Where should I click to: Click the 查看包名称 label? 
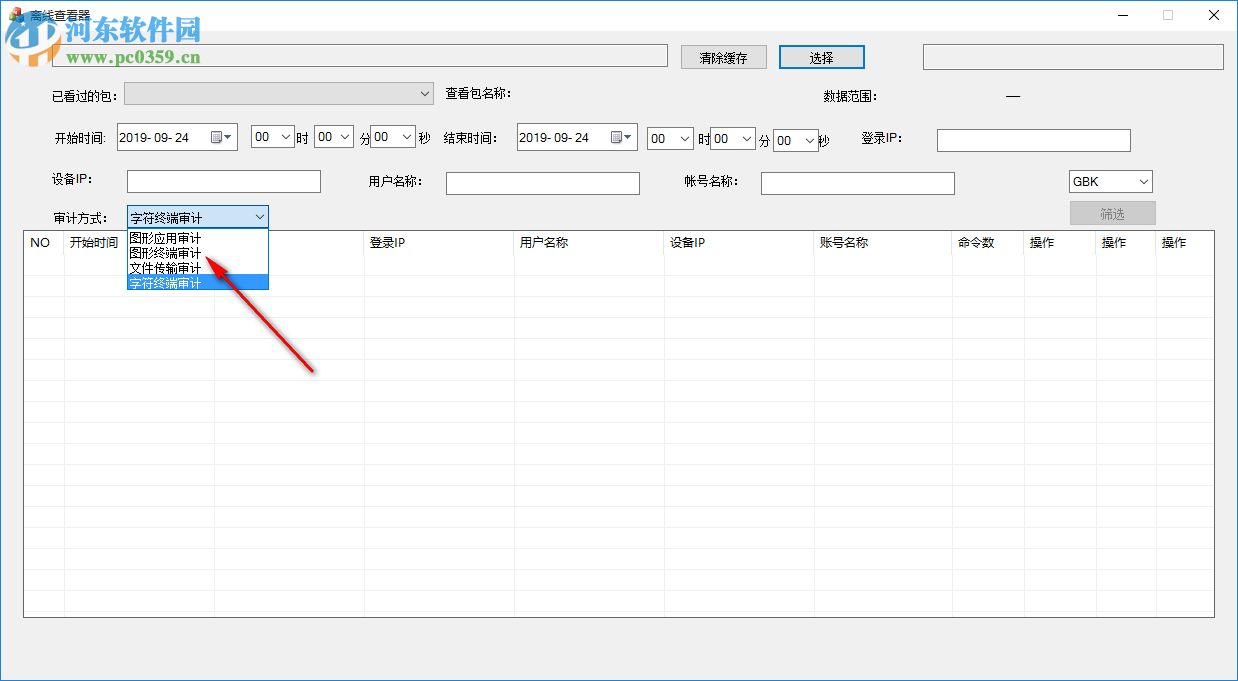[x=479, y=94]
